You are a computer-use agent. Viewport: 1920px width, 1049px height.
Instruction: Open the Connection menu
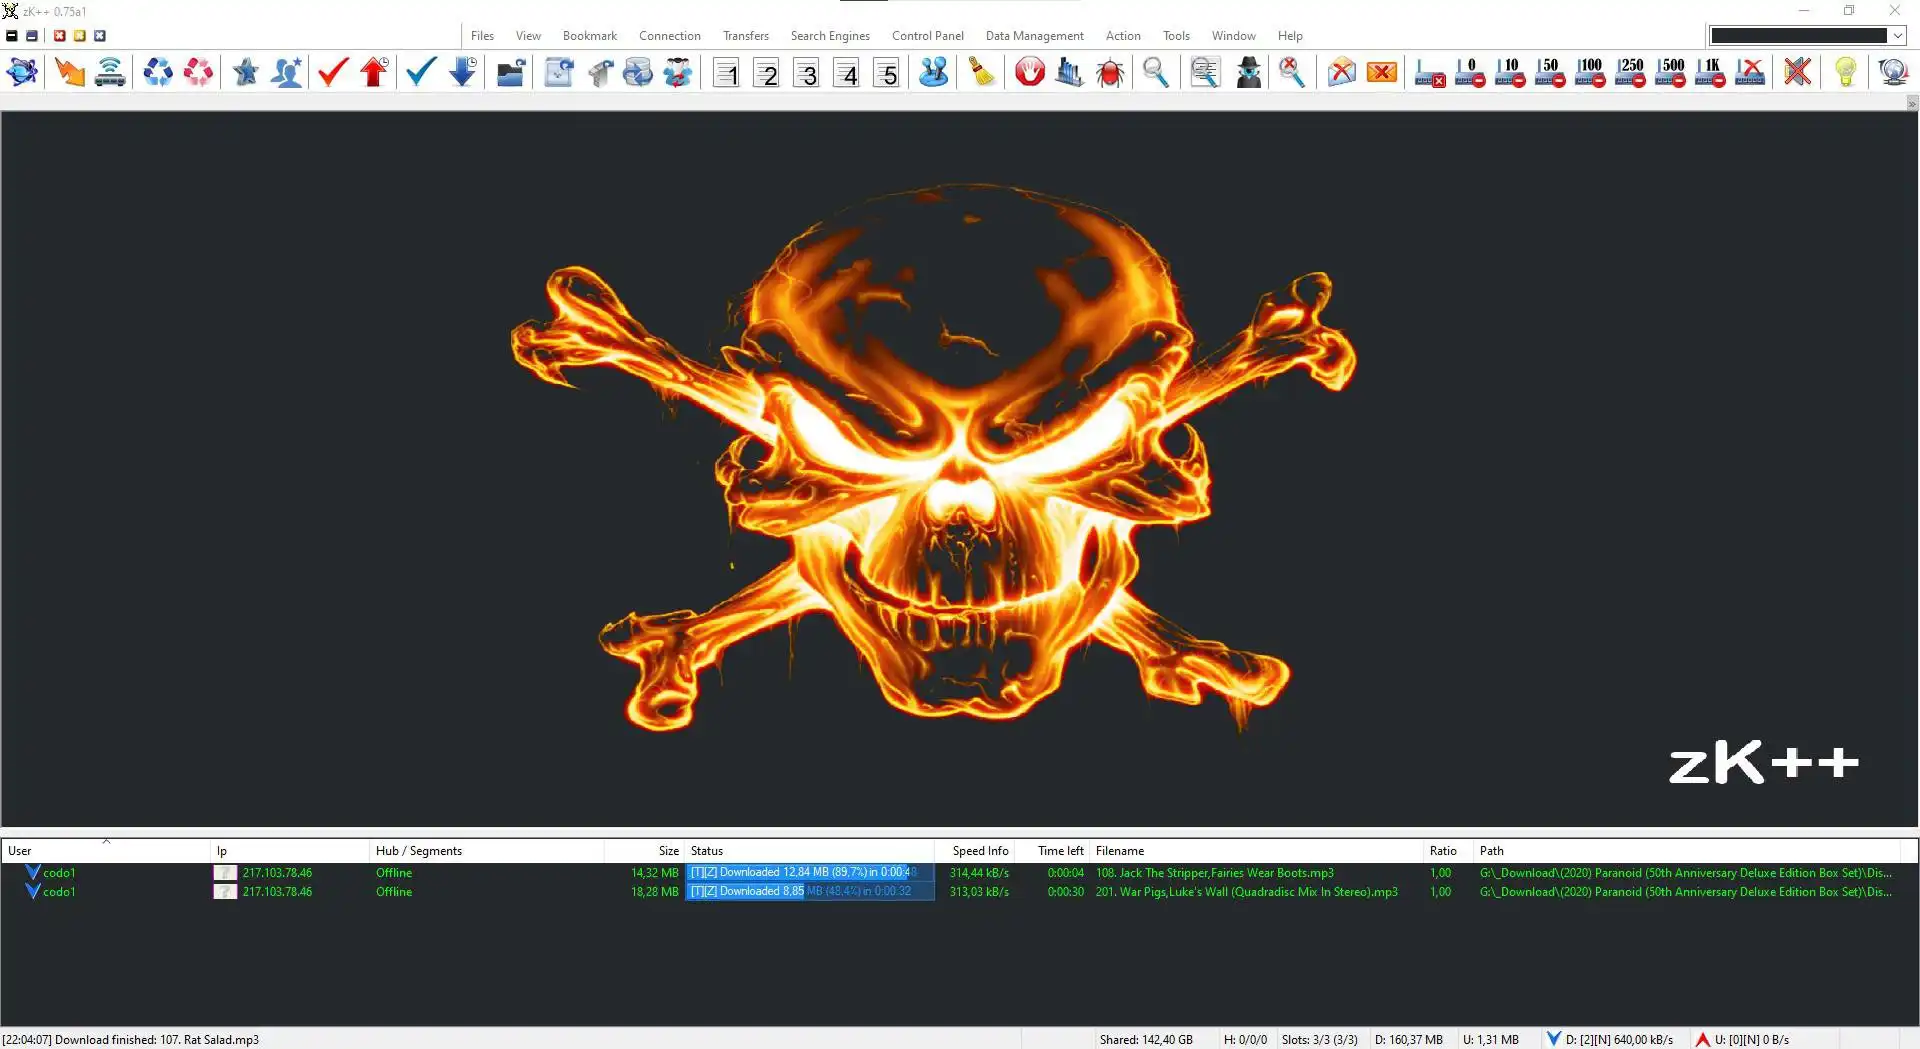(x=669, y=36)
